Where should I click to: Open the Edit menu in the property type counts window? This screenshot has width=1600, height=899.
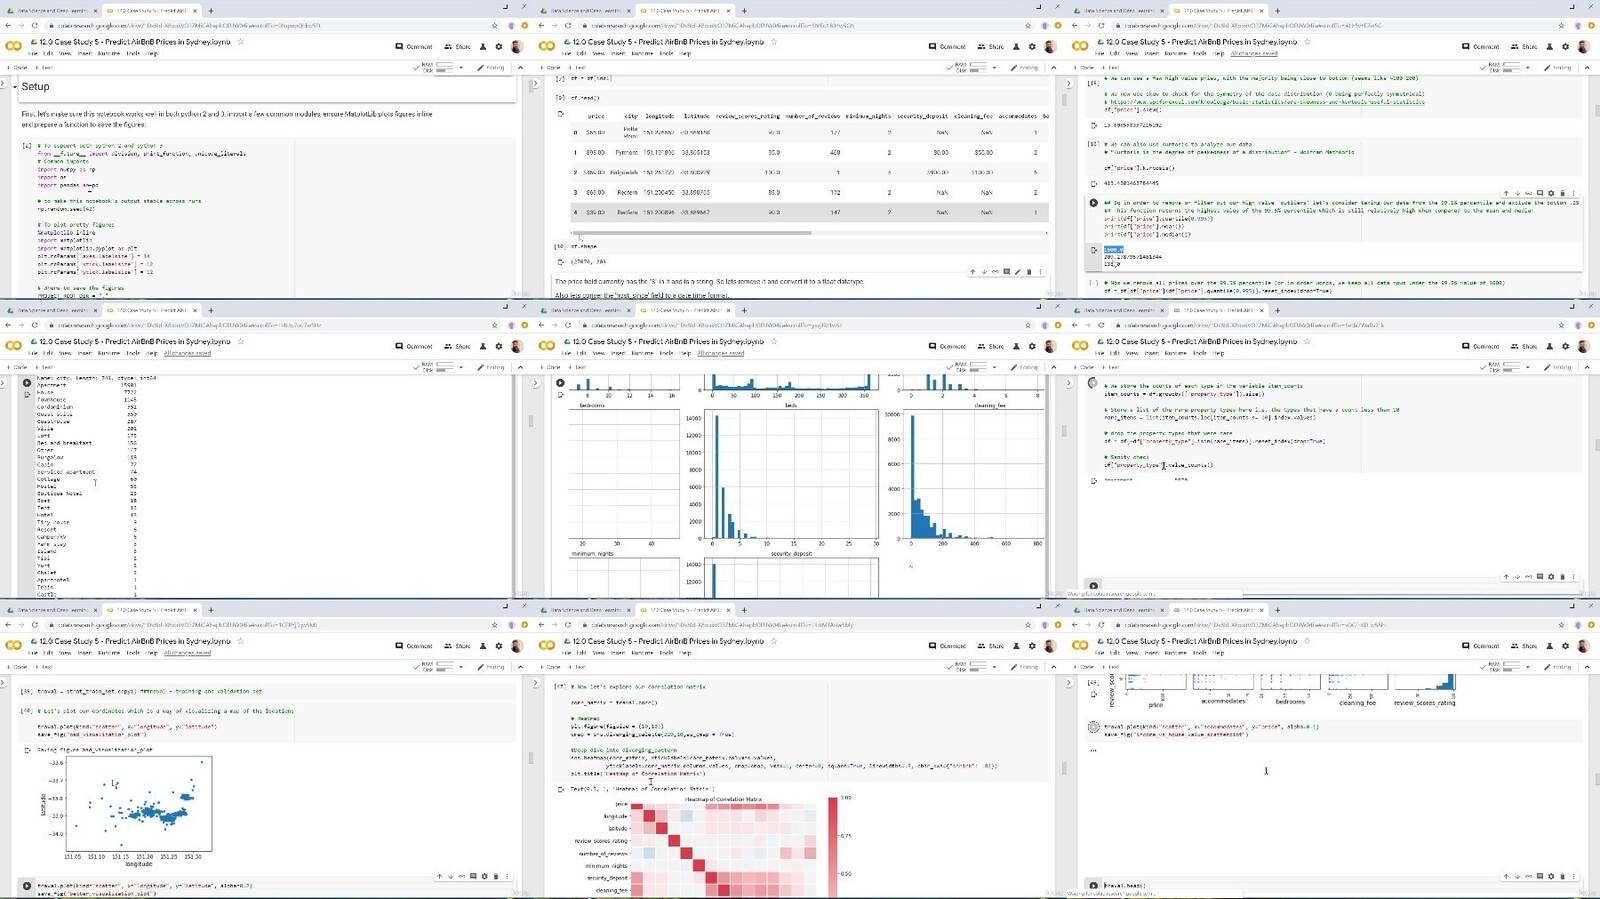(x=50, y=353)
